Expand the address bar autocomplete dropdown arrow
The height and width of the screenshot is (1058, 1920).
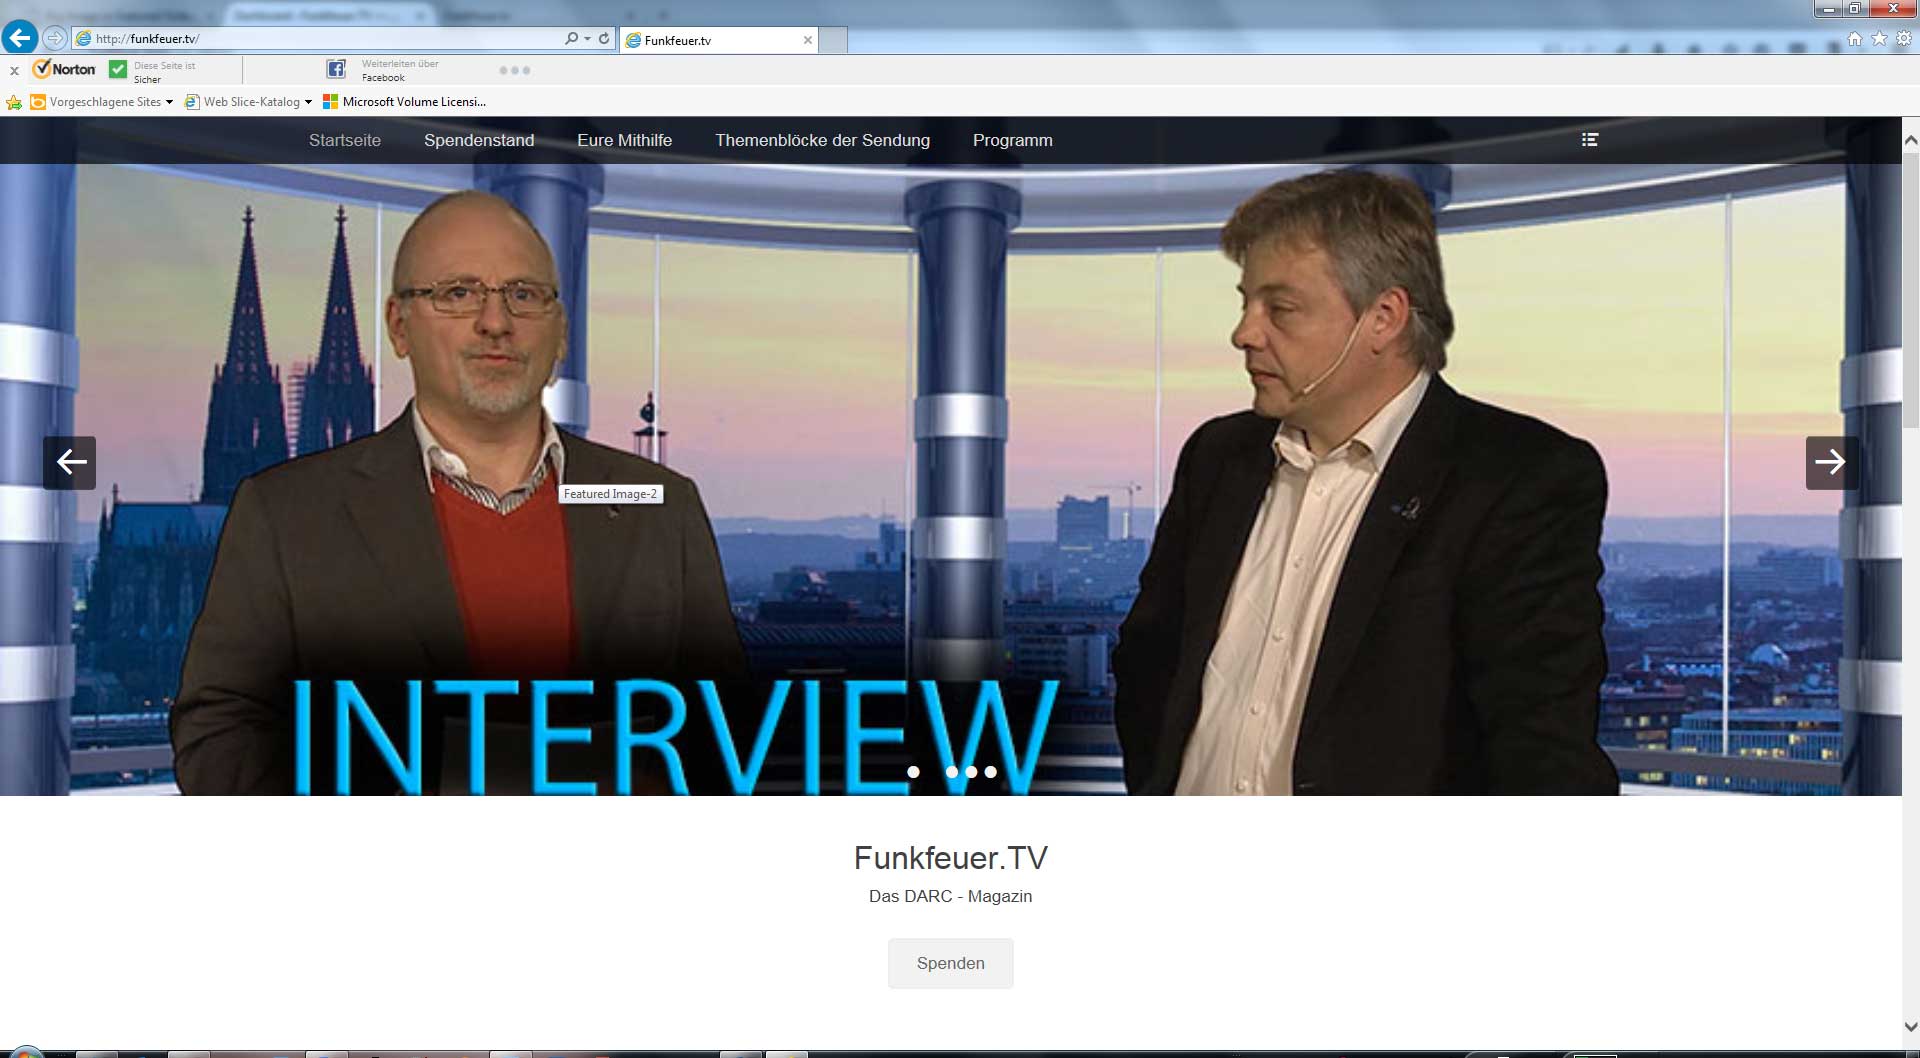click(587, 39)
